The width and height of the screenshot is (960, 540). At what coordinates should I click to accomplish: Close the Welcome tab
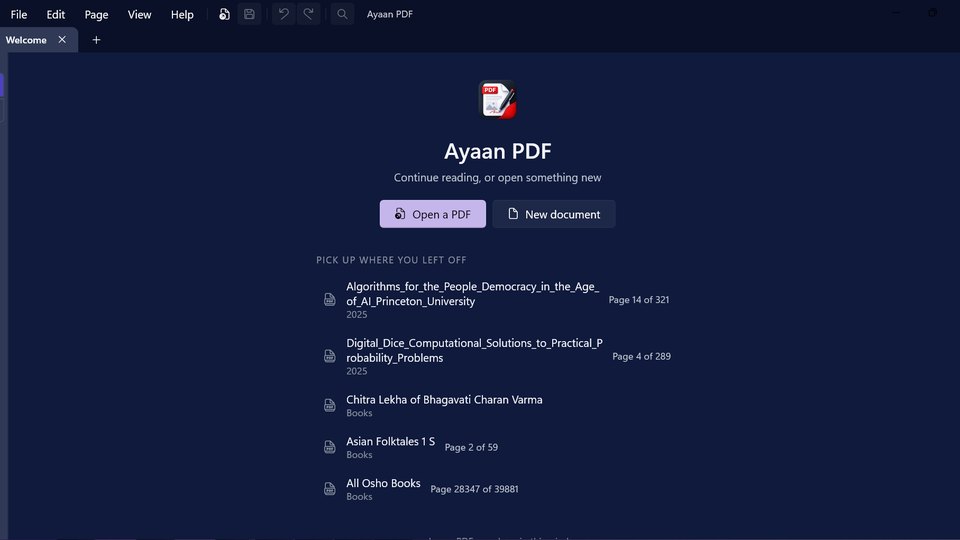62,40
